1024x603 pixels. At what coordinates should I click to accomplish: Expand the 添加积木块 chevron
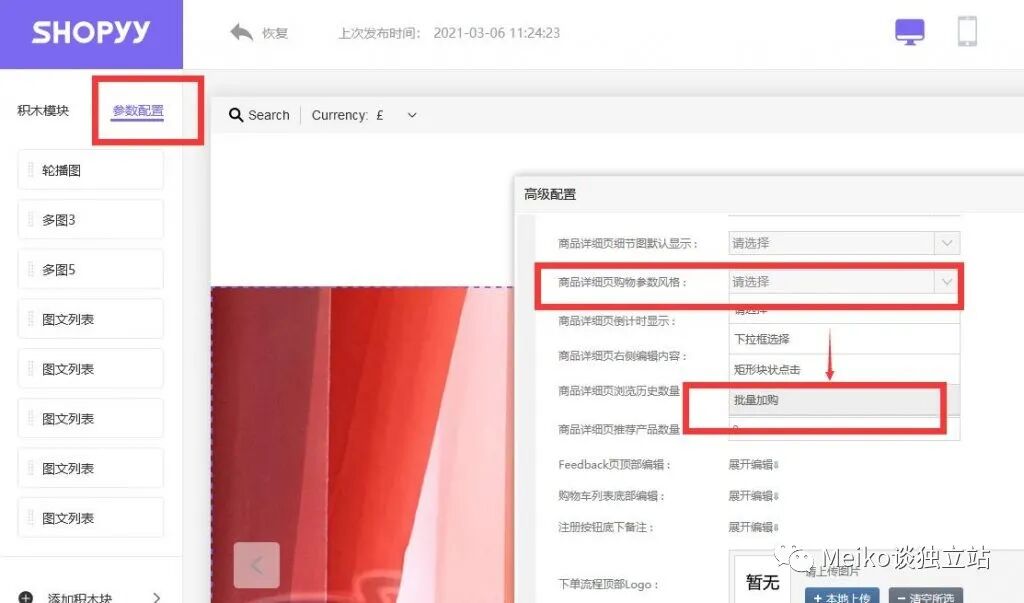click(x=157, y=595)
